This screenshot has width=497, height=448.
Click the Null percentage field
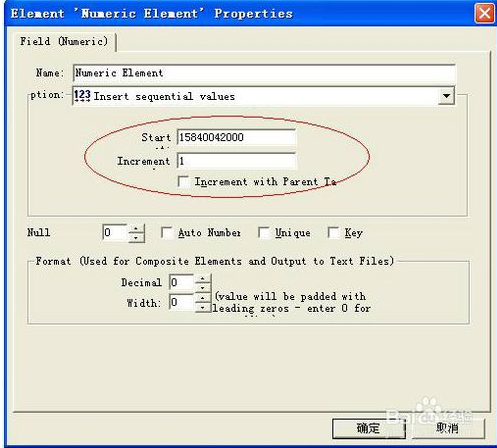115,232
